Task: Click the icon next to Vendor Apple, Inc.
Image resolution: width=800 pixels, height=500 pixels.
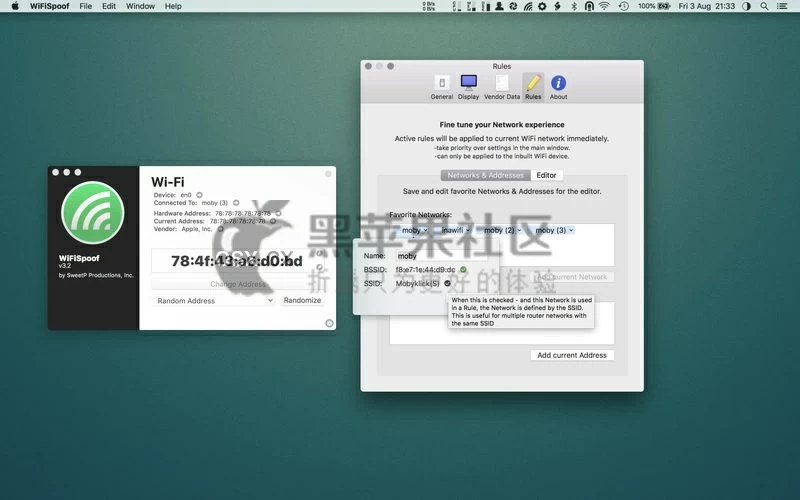Action: [220, 229]
